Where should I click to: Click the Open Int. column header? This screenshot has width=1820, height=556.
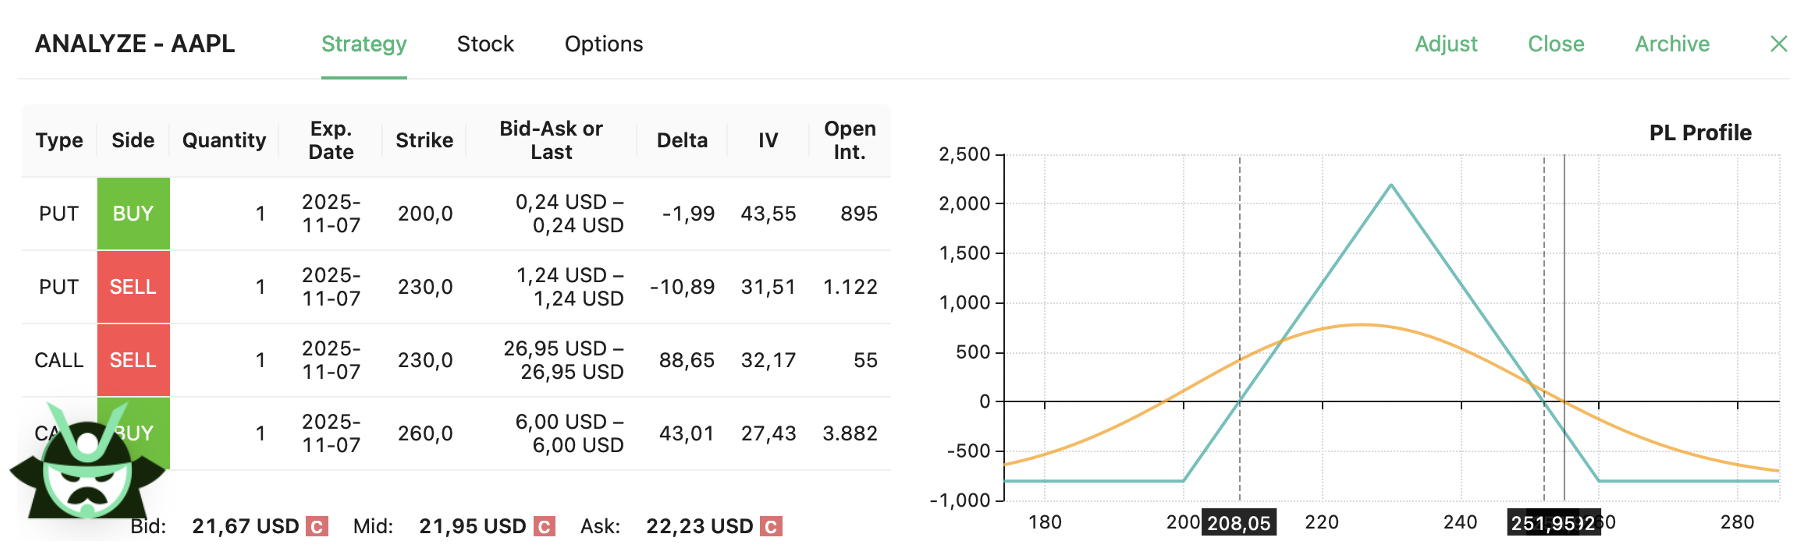[849, 141]
